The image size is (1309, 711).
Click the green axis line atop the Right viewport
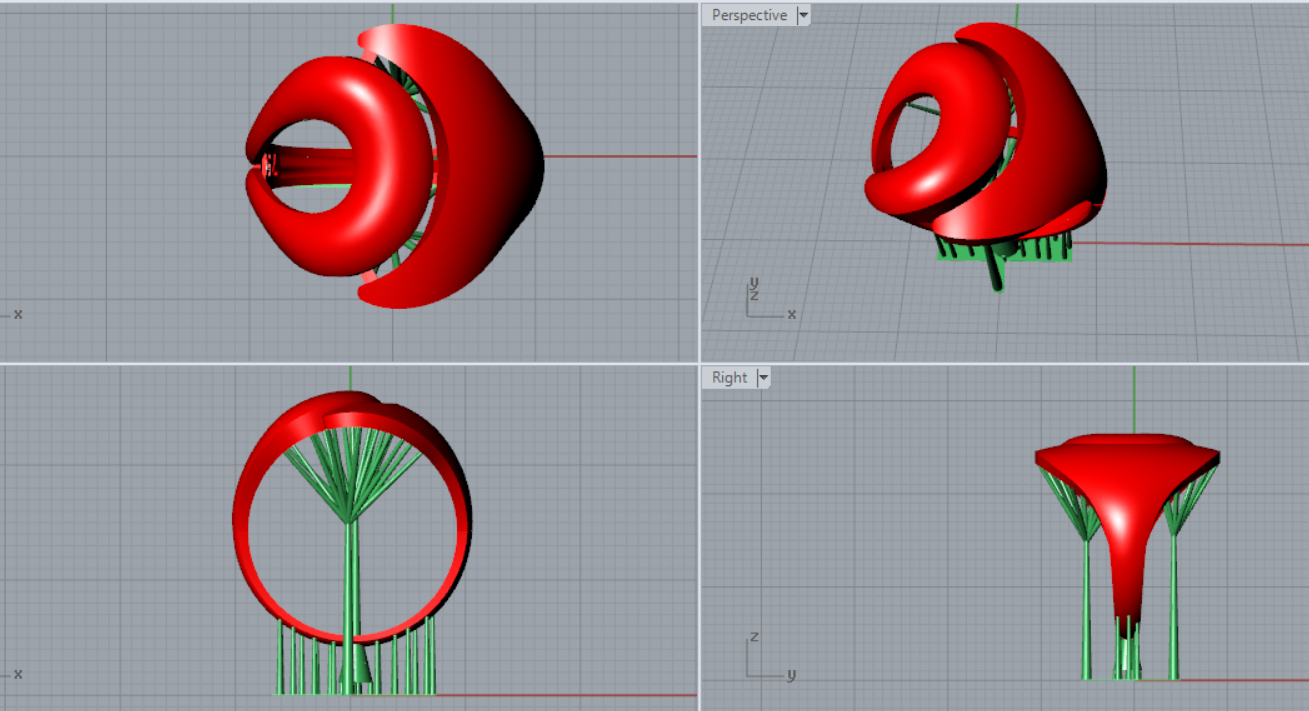tap(1134, 400)
